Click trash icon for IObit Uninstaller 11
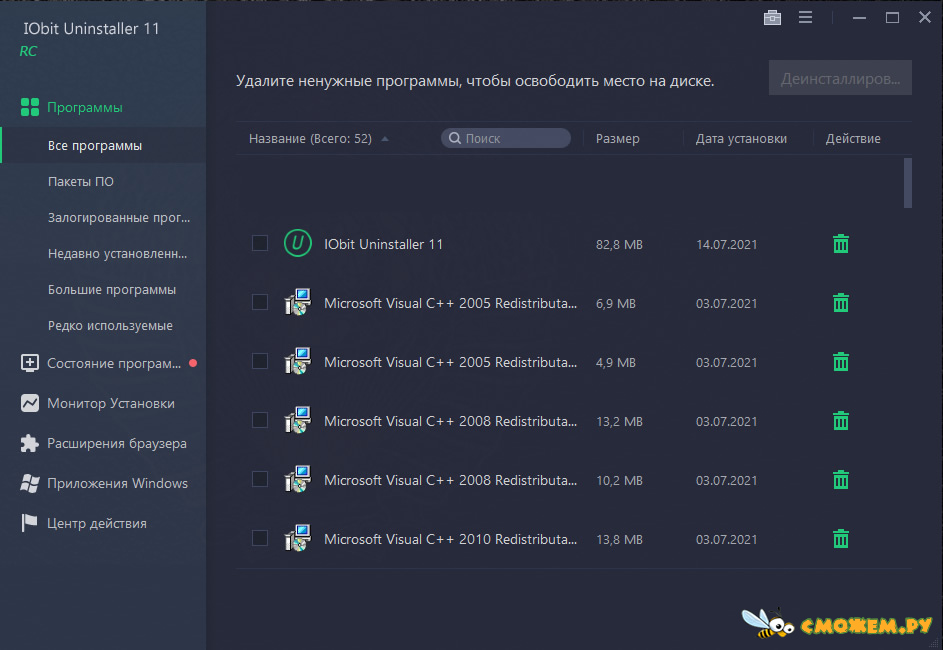 [x=841, y=244]
